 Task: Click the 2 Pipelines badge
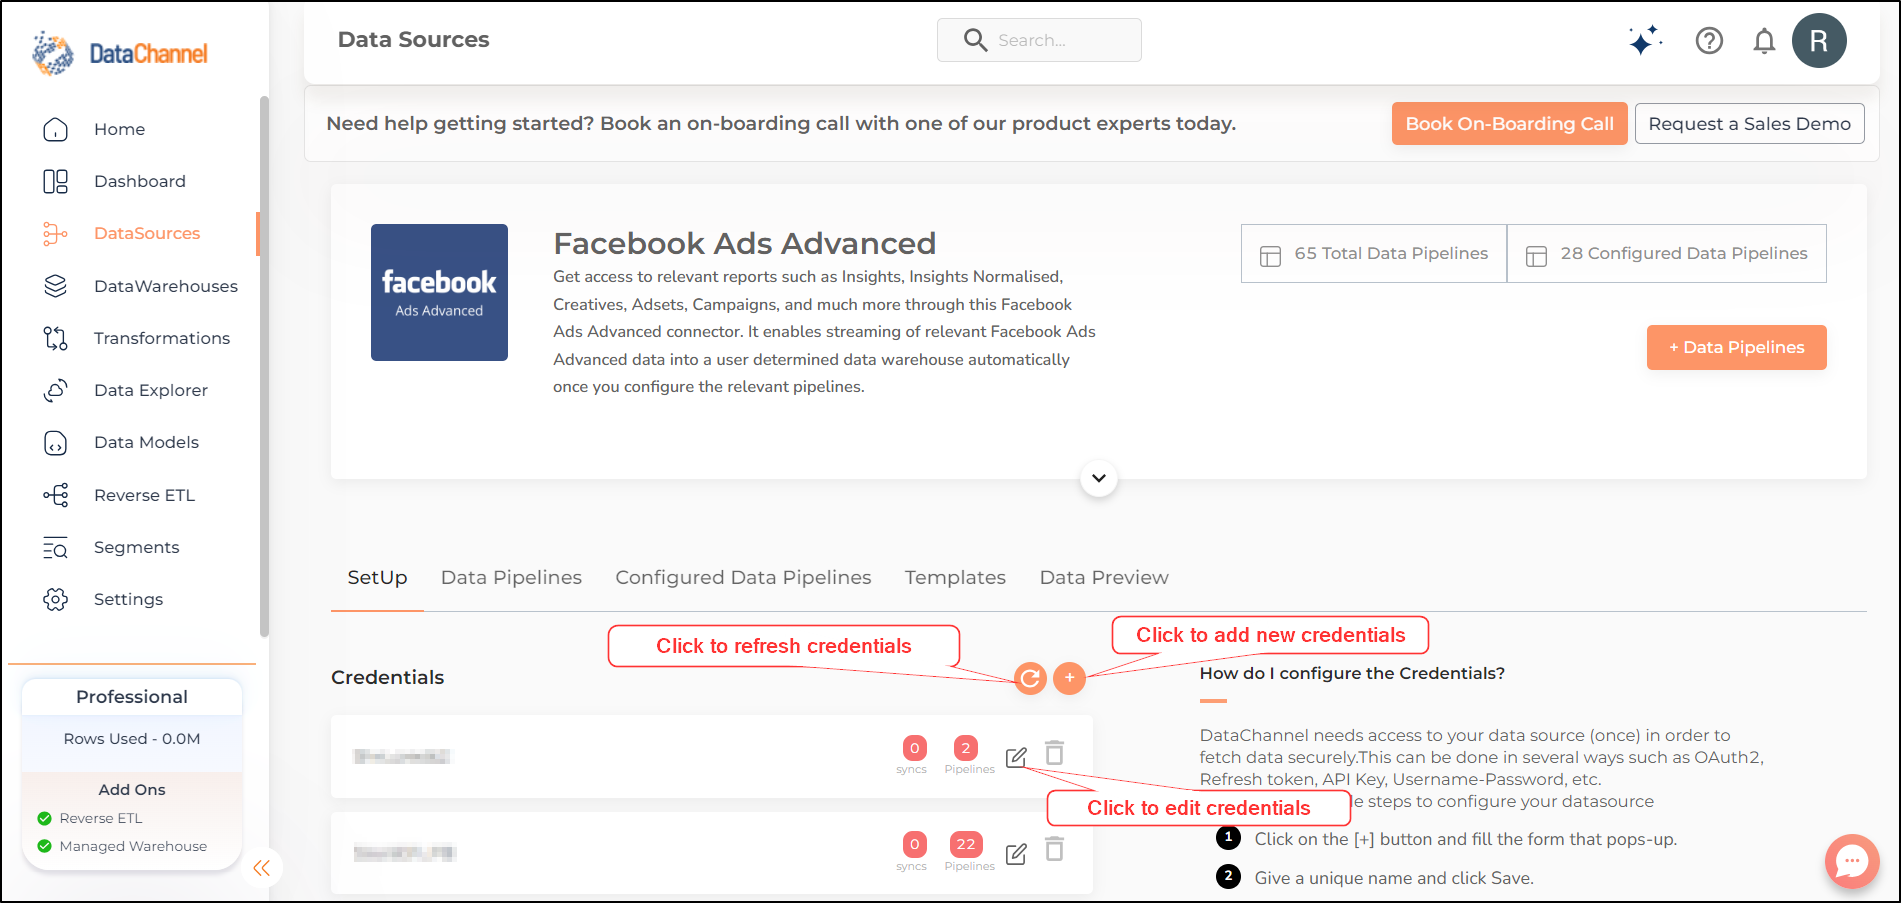tap(966, 748)
